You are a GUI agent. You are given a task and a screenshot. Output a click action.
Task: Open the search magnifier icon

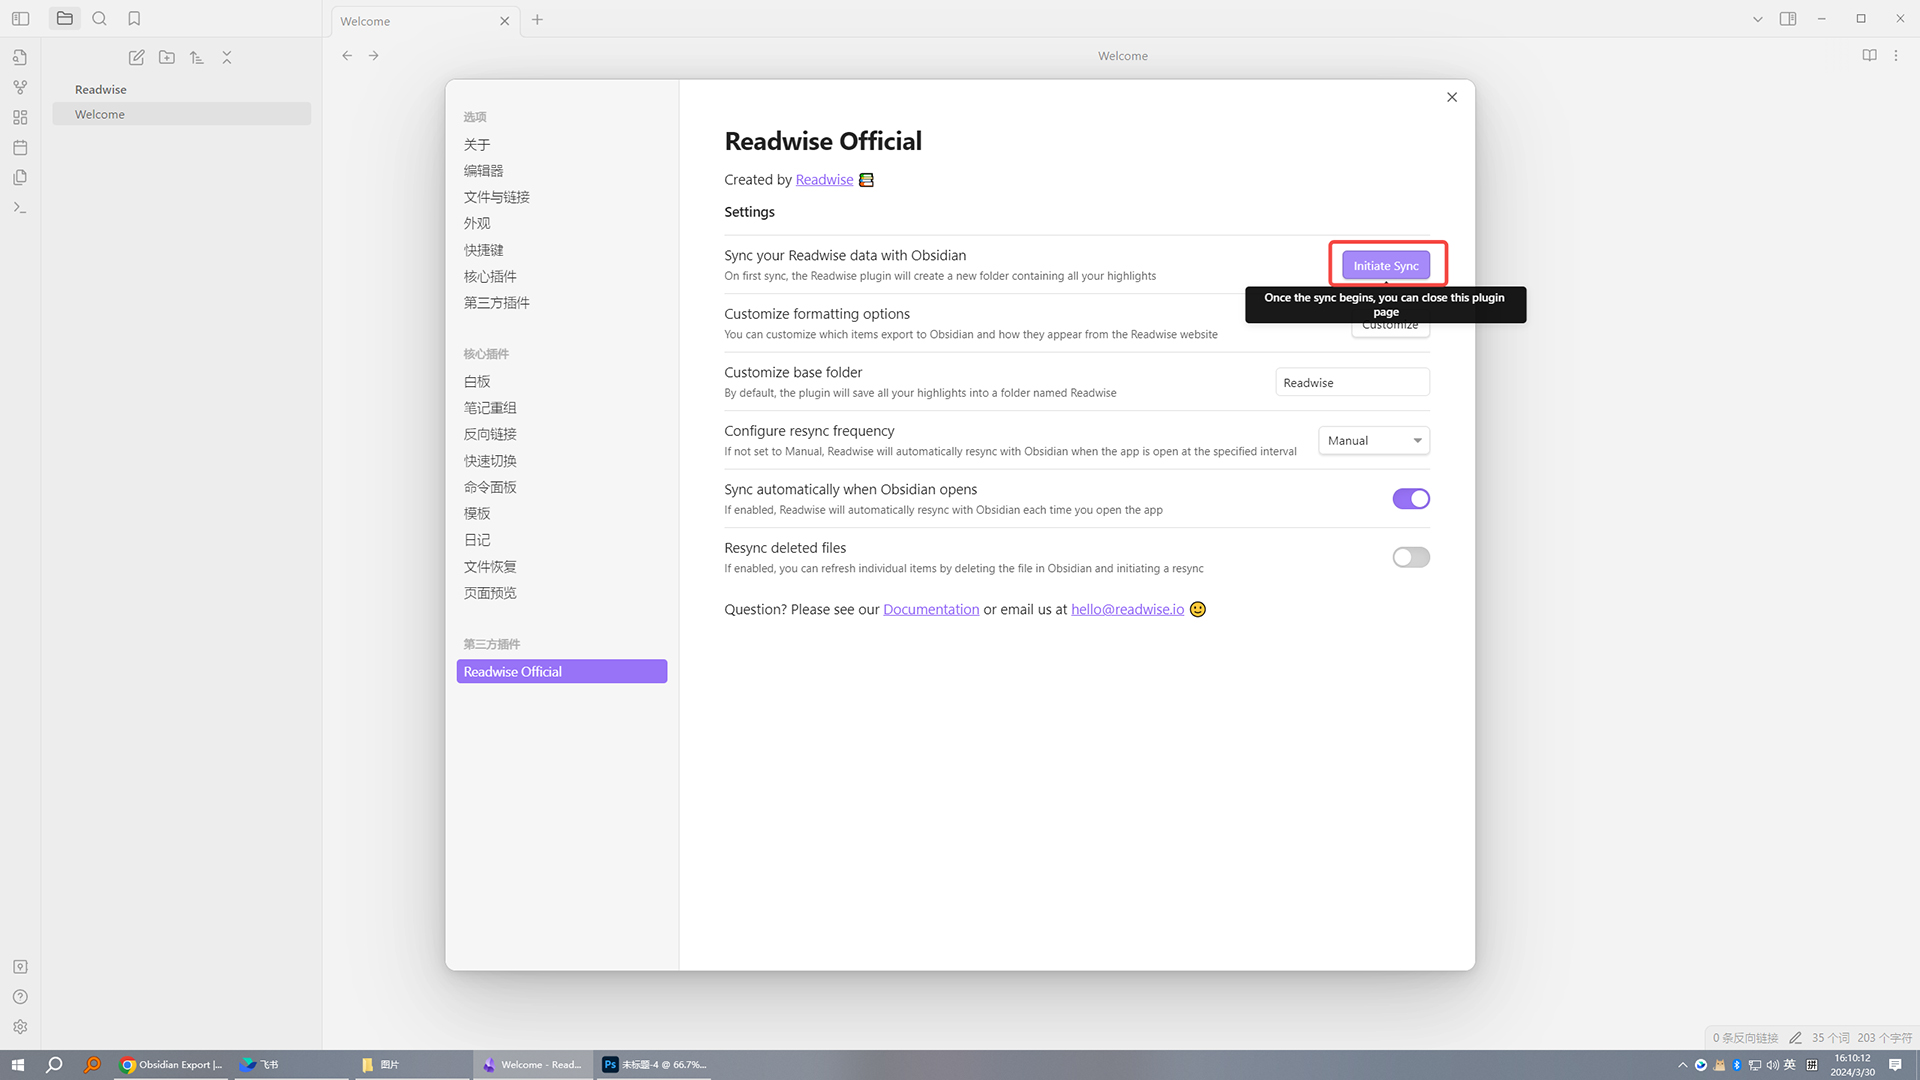pos(99,18)
